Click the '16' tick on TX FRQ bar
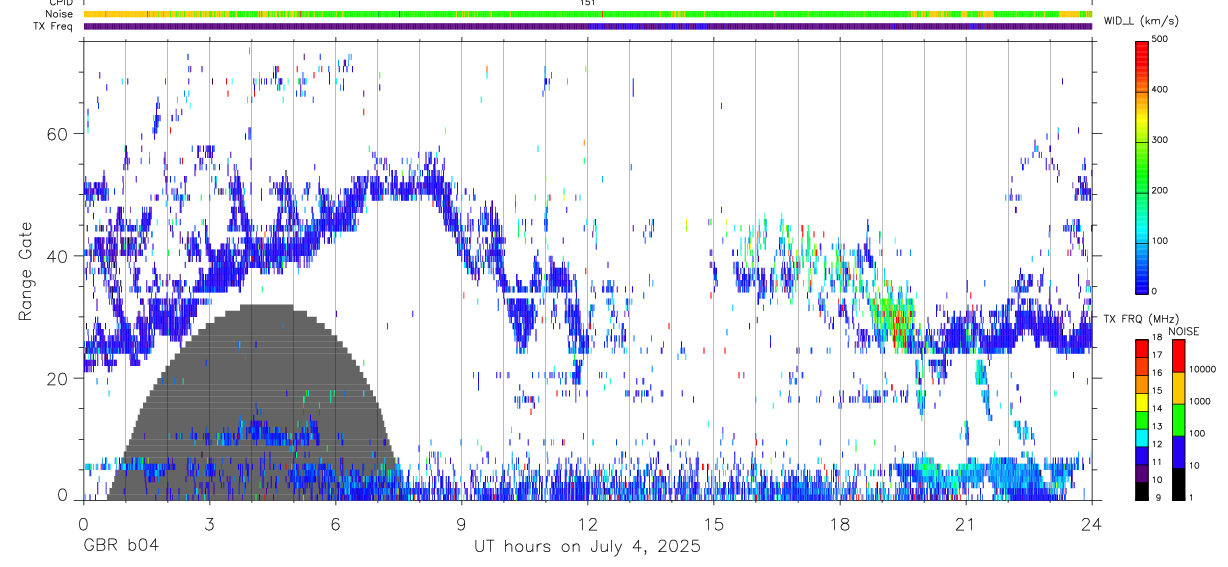 [1158, 373]
